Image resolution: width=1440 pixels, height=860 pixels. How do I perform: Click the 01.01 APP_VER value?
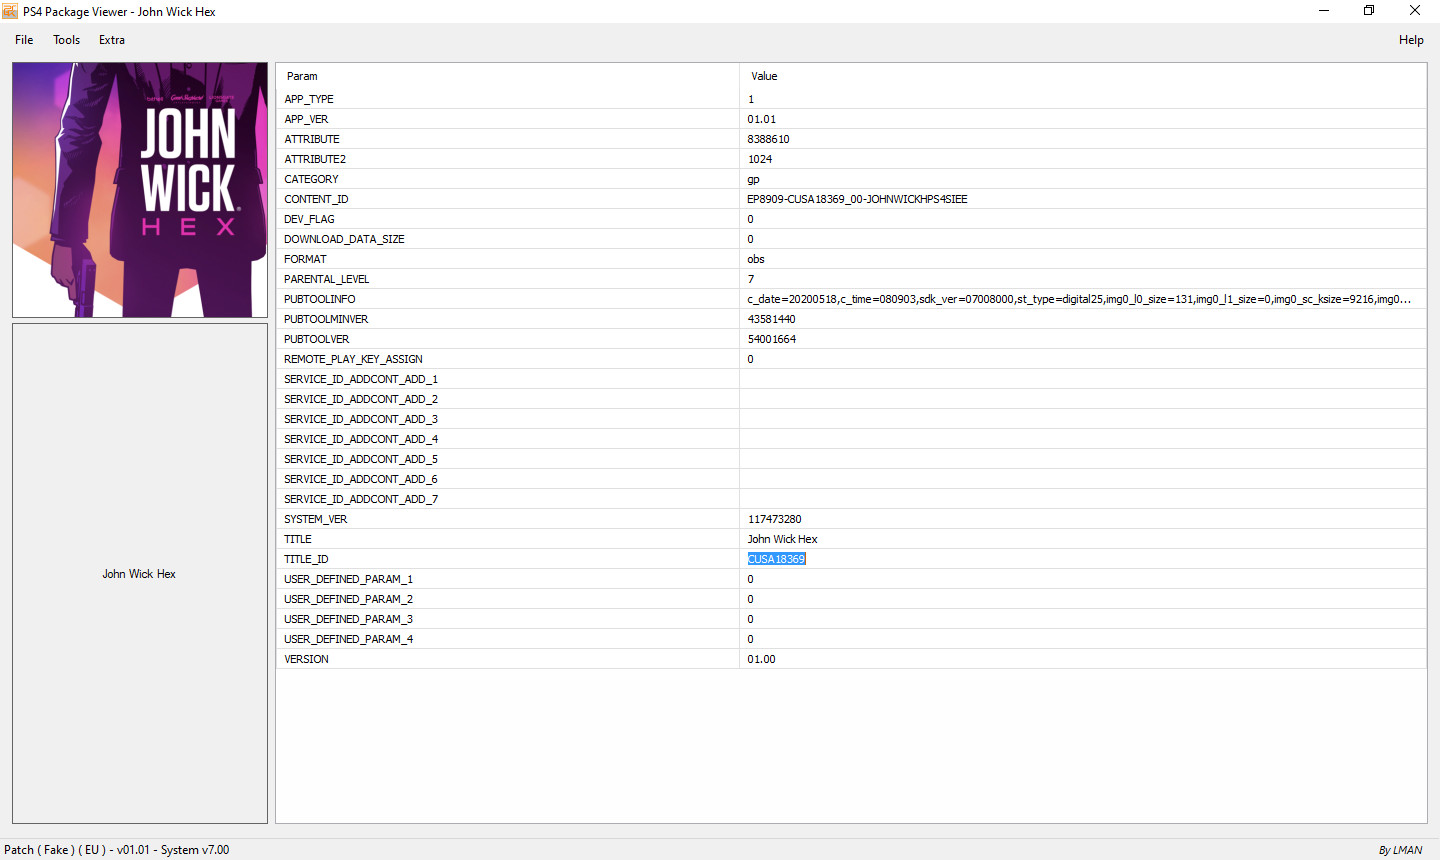[x=762, y=119]
